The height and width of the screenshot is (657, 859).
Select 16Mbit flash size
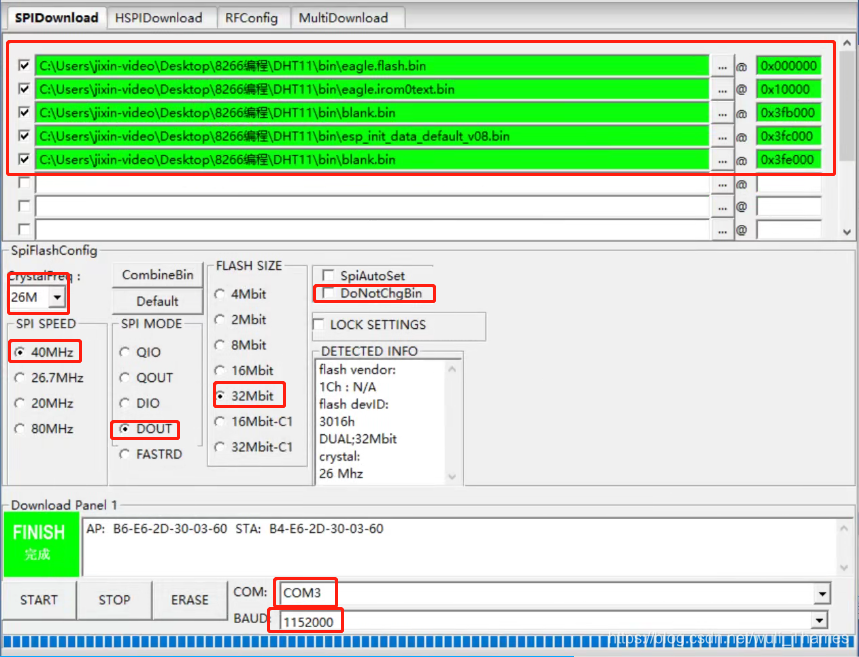click(244, 370)
